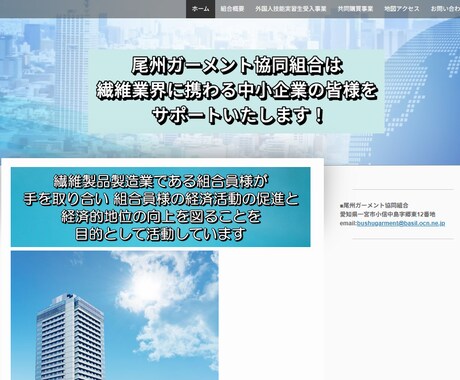
Task: Click the hero banner headline 尾州ガーメント協同組合は
Action: click(x=237, y=66)
